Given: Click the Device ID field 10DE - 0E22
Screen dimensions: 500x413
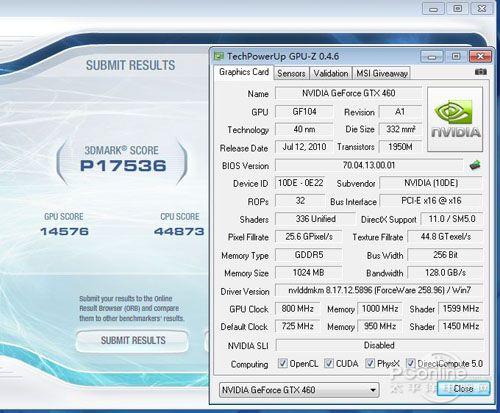Looking at the screenshot, I should (x=300, y=183).
